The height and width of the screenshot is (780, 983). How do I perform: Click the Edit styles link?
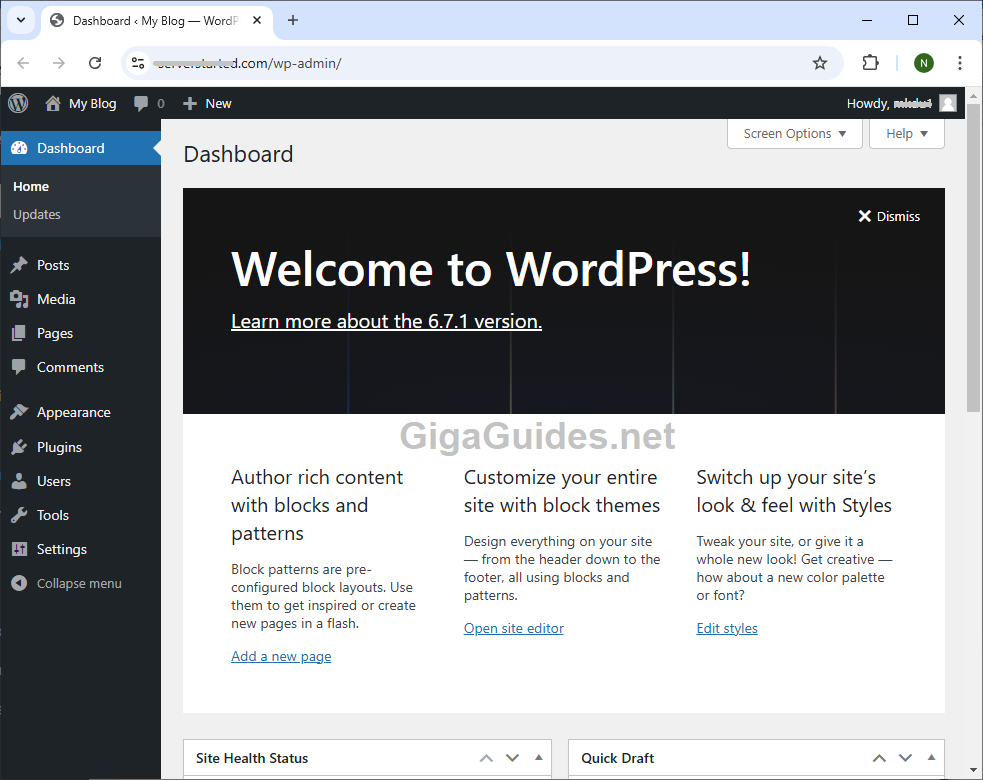click(x=727, y=628)
